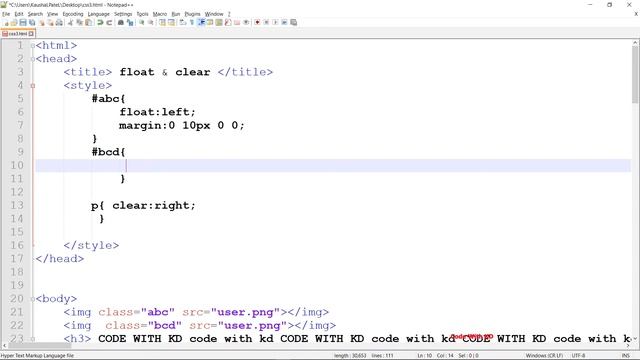
Task: Stop macro recording toolbar icon
Action: click(266, 22)
